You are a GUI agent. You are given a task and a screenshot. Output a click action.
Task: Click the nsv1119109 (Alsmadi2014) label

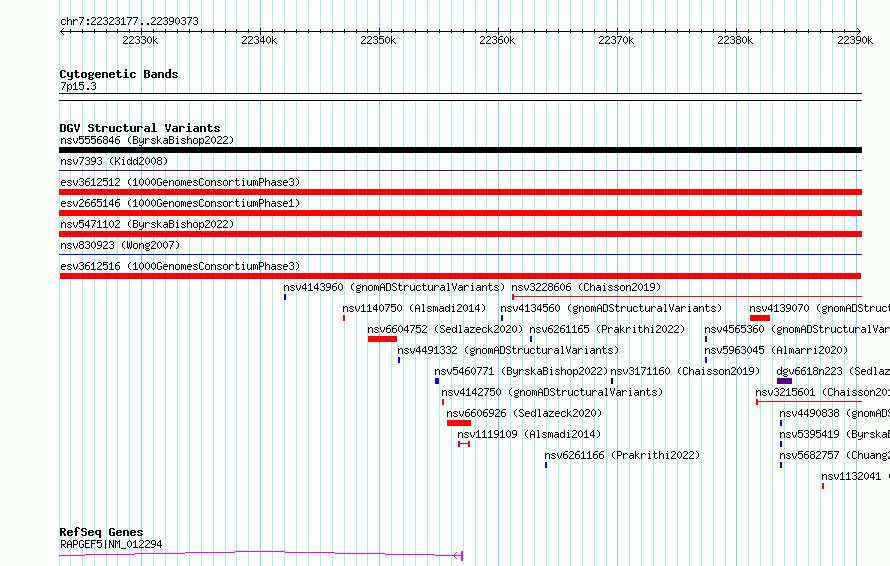529,434
